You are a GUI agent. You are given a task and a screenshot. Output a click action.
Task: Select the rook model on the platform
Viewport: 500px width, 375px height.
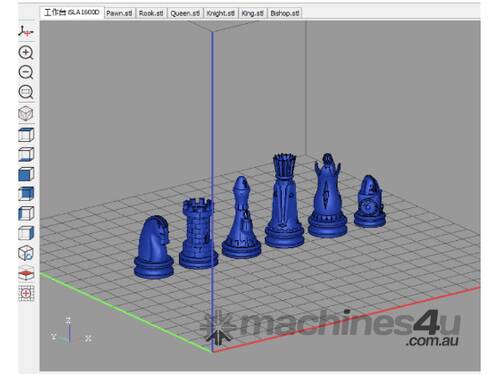coord(198,233)
